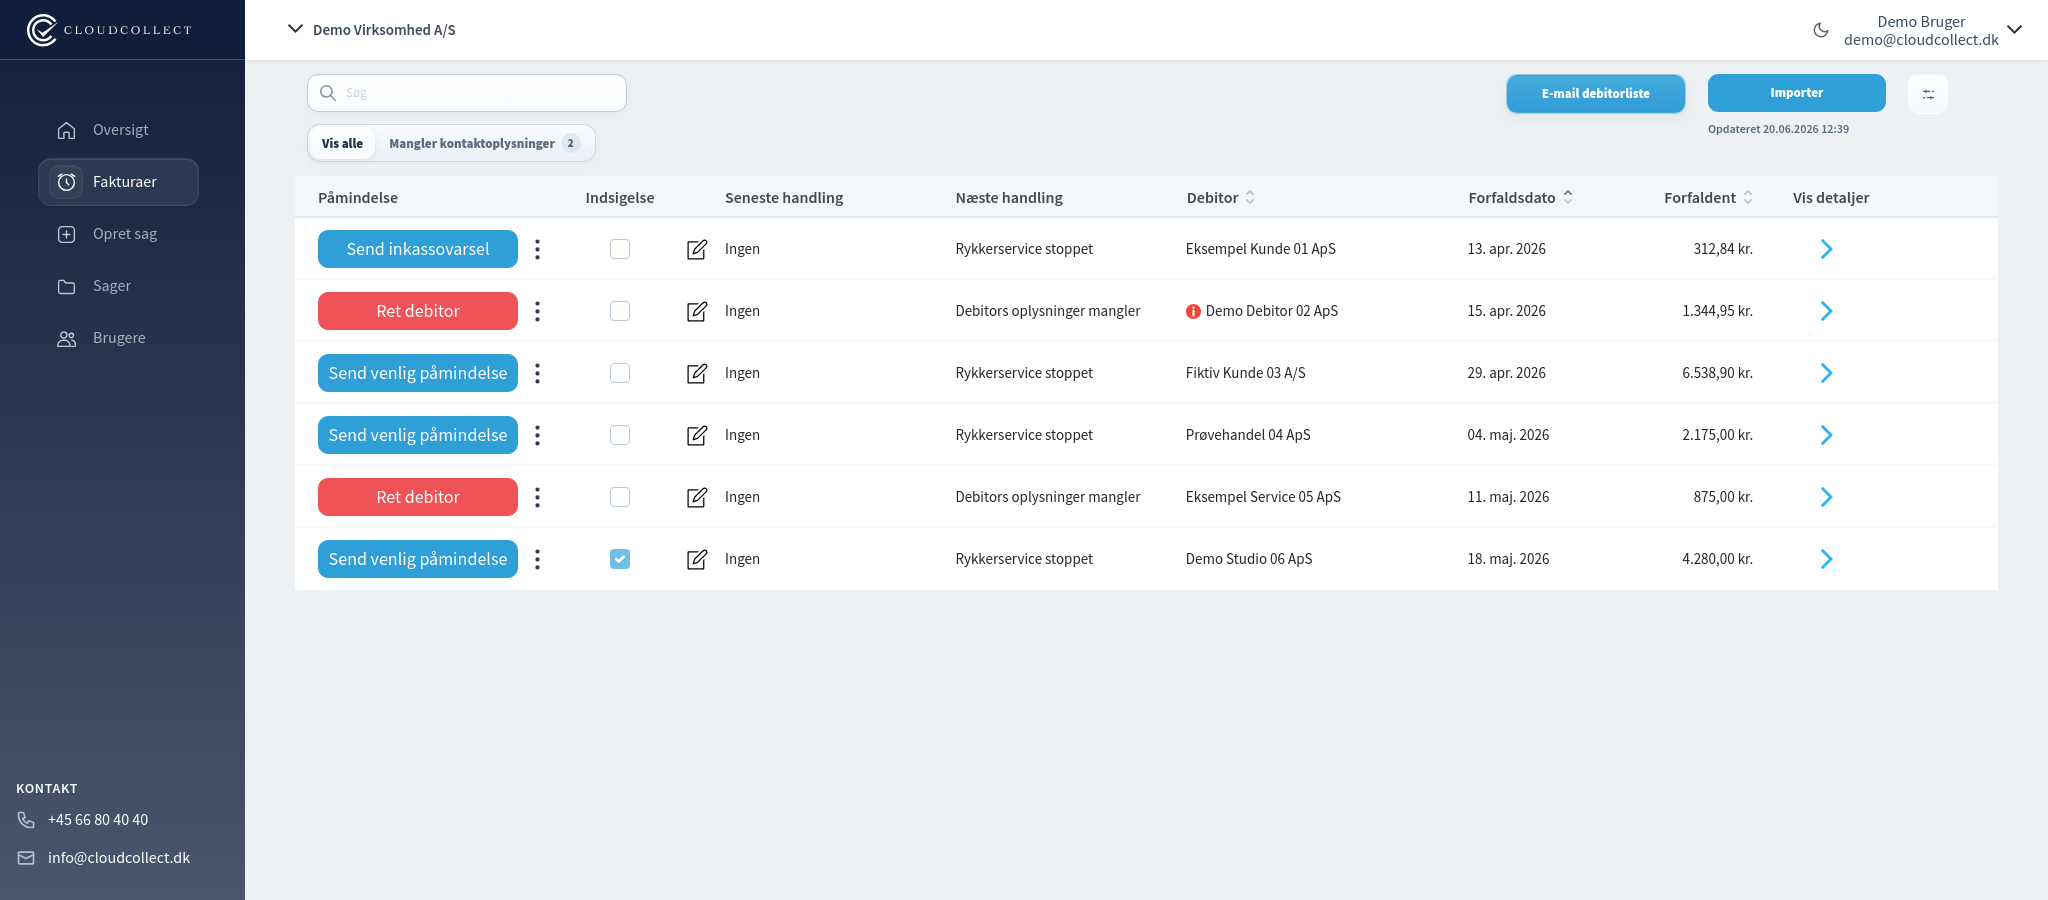The width and height of the screenshot is (2048, 900).
Task: Open Opret sag in sidebar
Action: [120, 234]
